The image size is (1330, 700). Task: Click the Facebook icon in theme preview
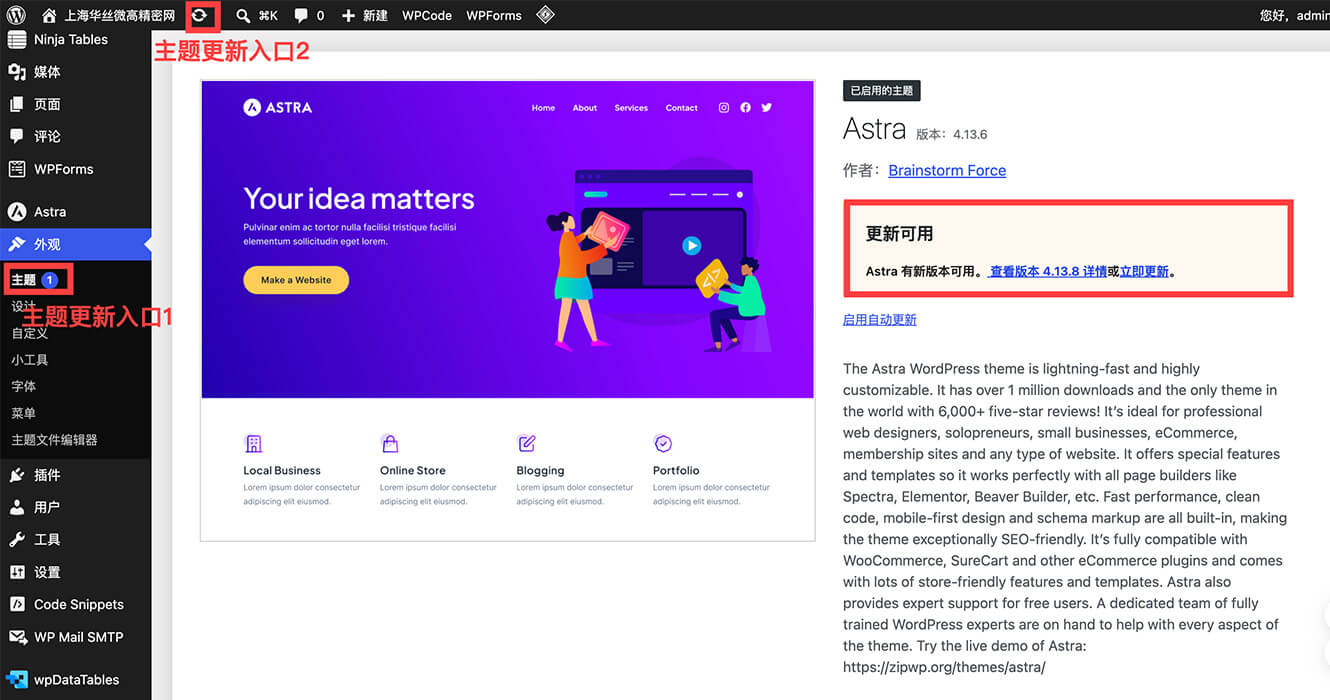tap(745, 107)
